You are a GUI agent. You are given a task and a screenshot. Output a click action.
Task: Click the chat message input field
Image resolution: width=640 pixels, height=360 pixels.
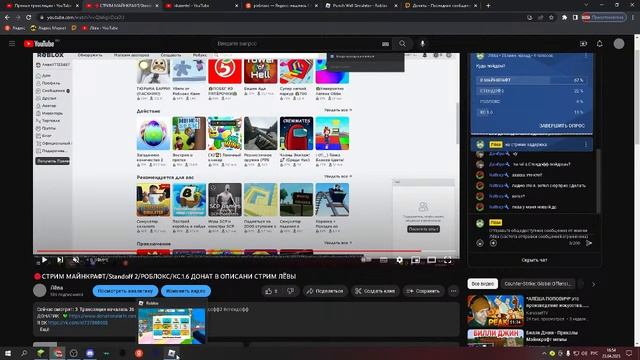[x=539, y=233]
